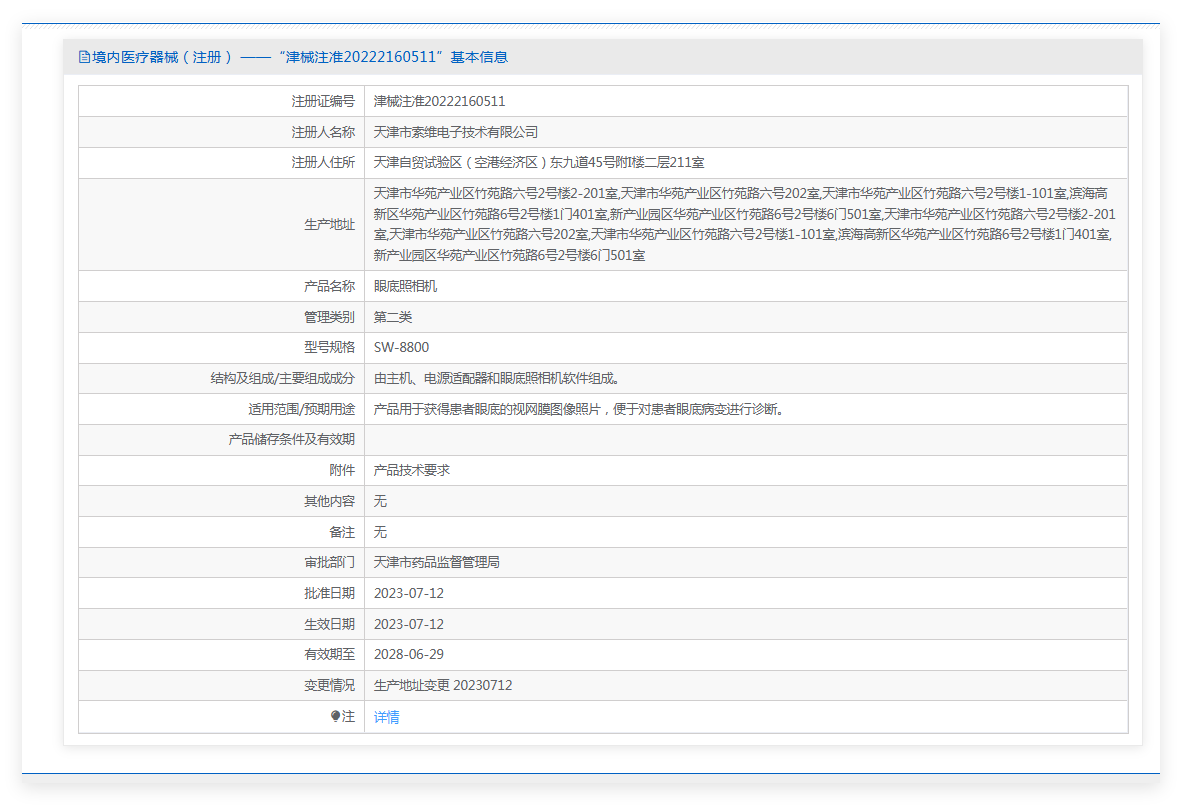Click the 适用范围/预期用途 label

click(x=301, y=409)
